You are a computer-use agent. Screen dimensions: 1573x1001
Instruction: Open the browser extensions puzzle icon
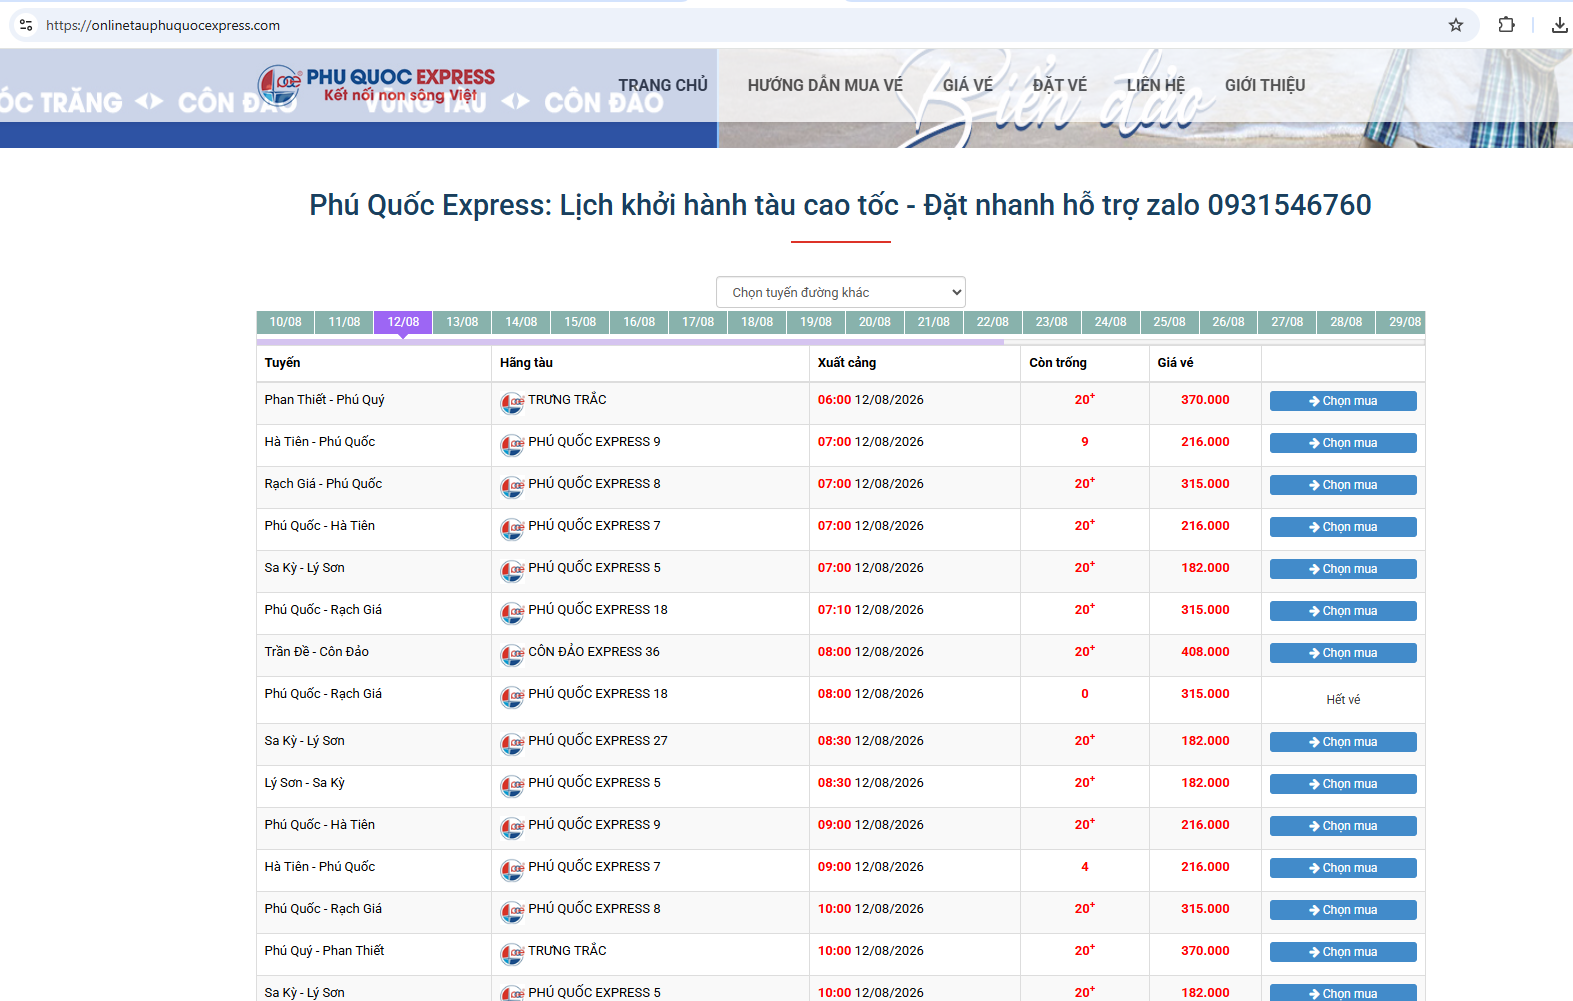(x=1506, y=25)
